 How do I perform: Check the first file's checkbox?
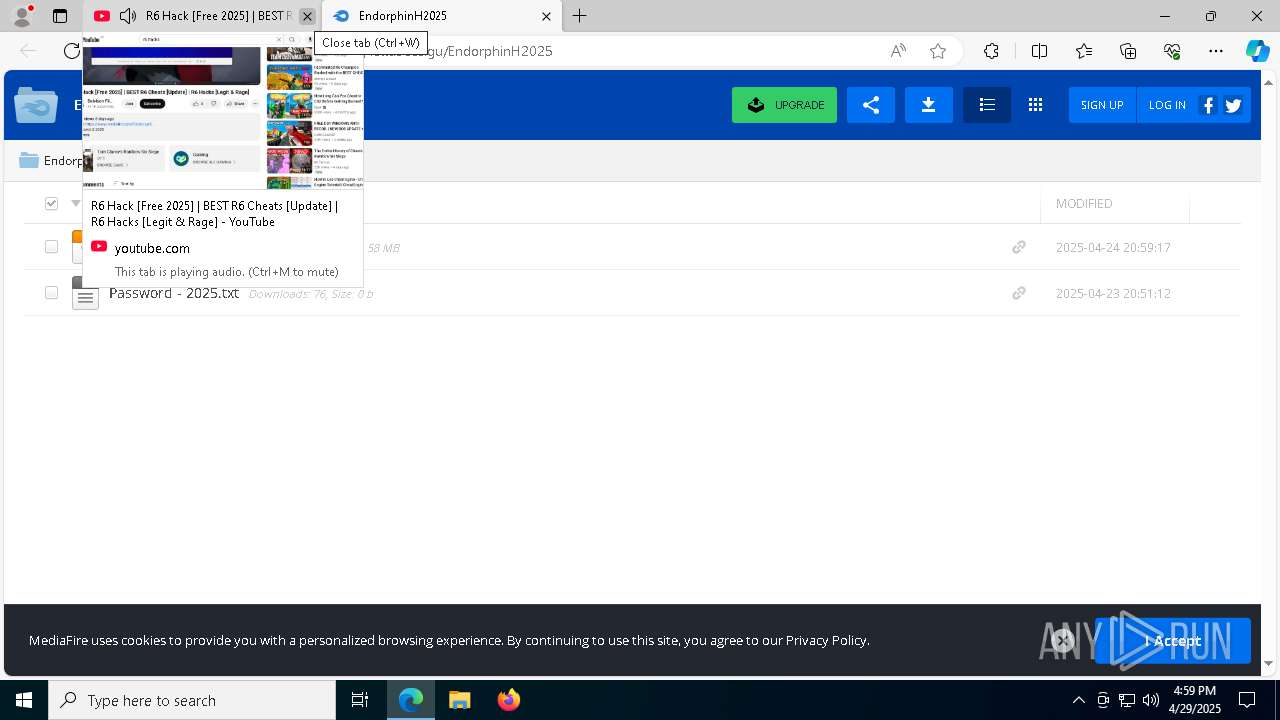[x=51, y=247]
